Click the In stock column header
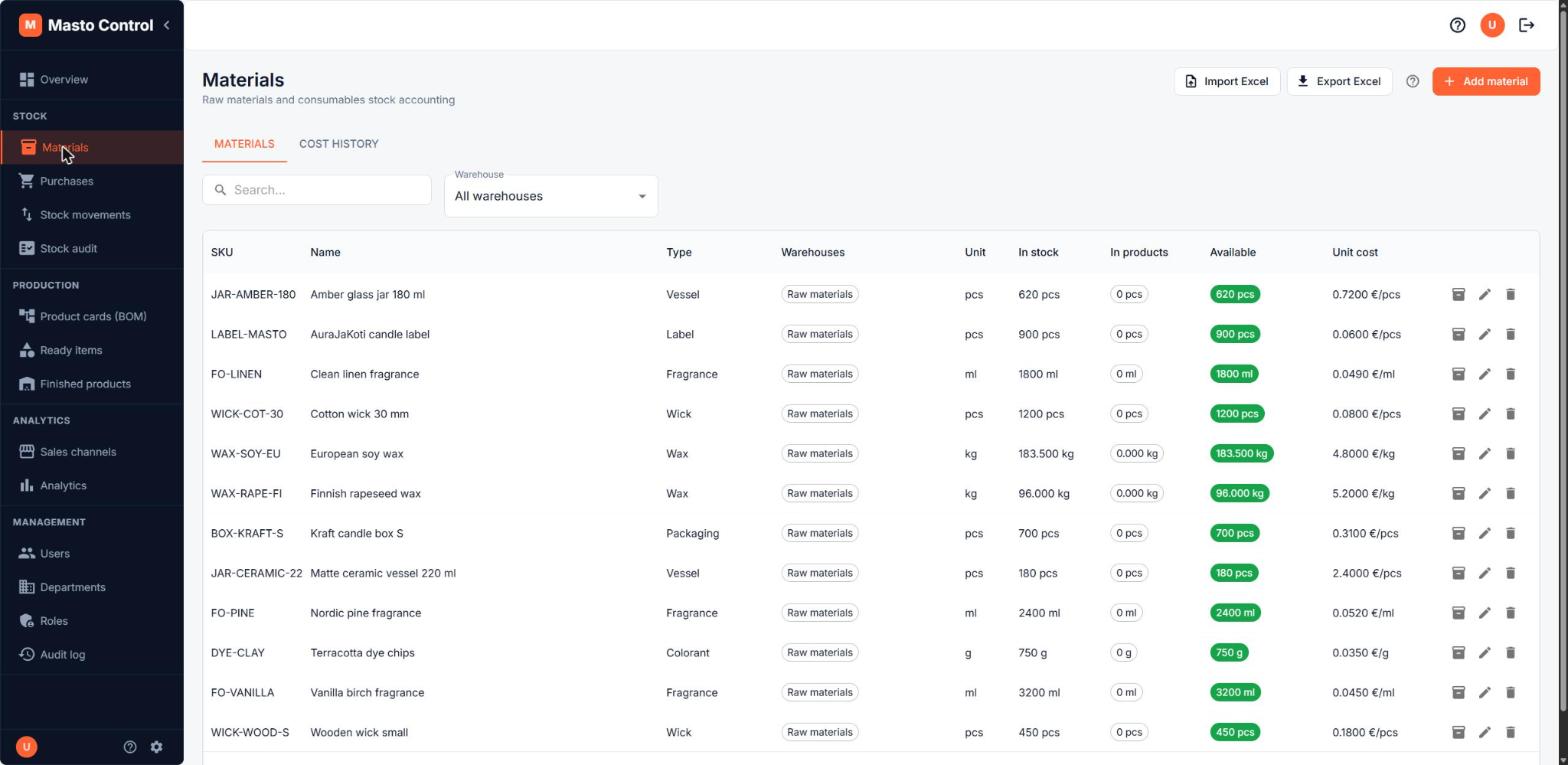 [1038, 252]
